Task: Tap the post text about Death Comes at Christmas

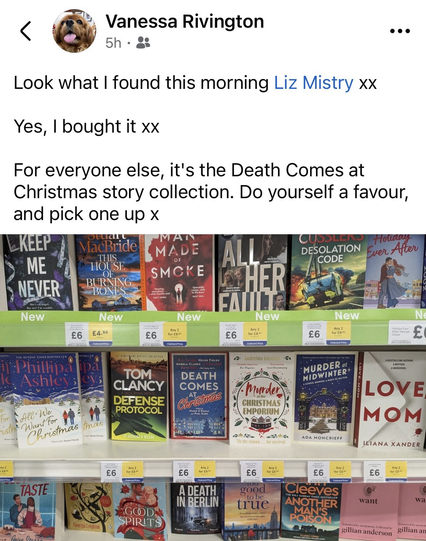Action: tap(211, 192)
